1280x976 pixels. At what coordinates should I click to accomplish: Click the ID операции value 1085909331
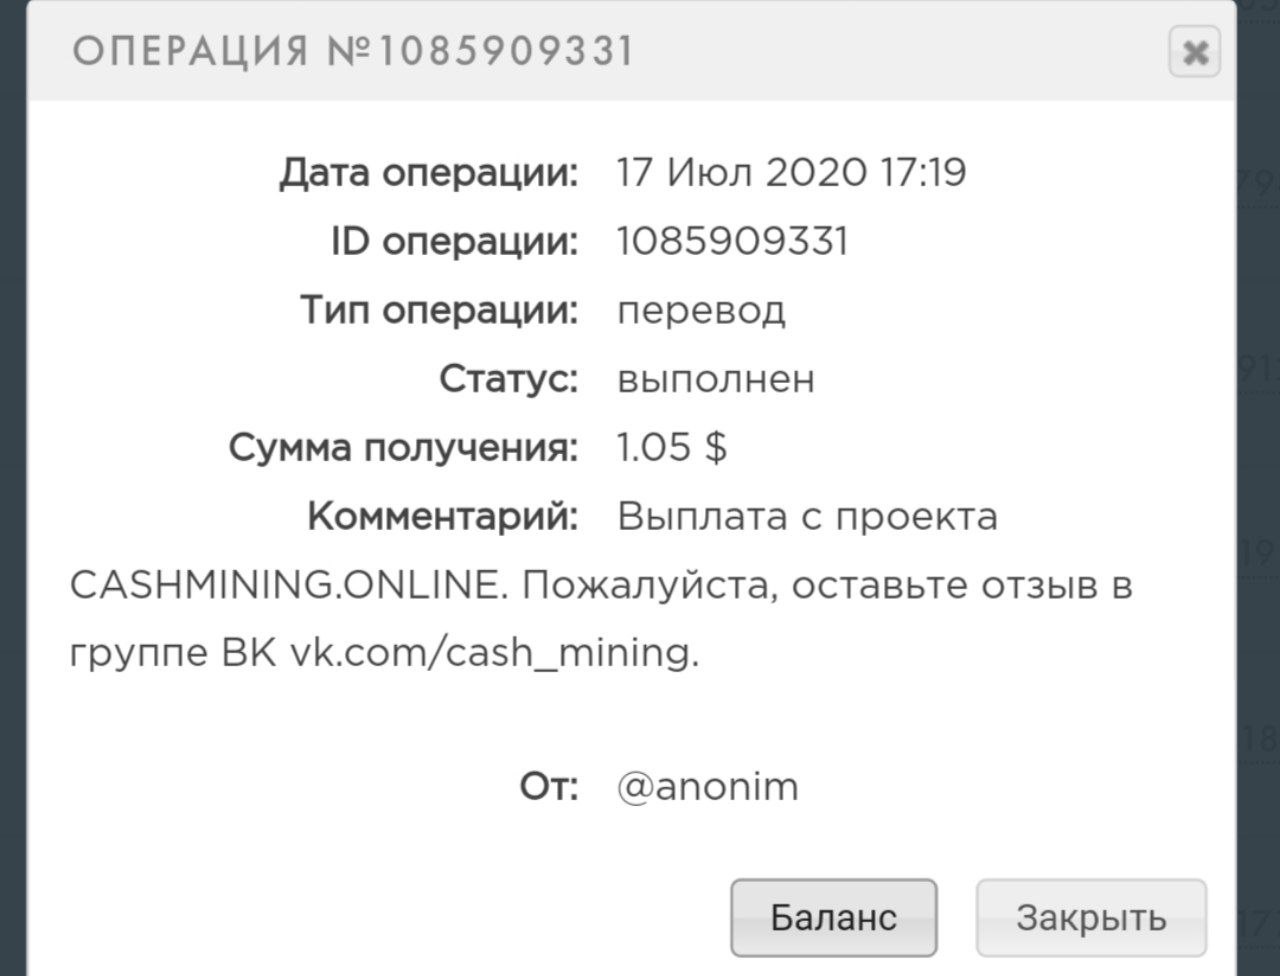pos(732,242)
